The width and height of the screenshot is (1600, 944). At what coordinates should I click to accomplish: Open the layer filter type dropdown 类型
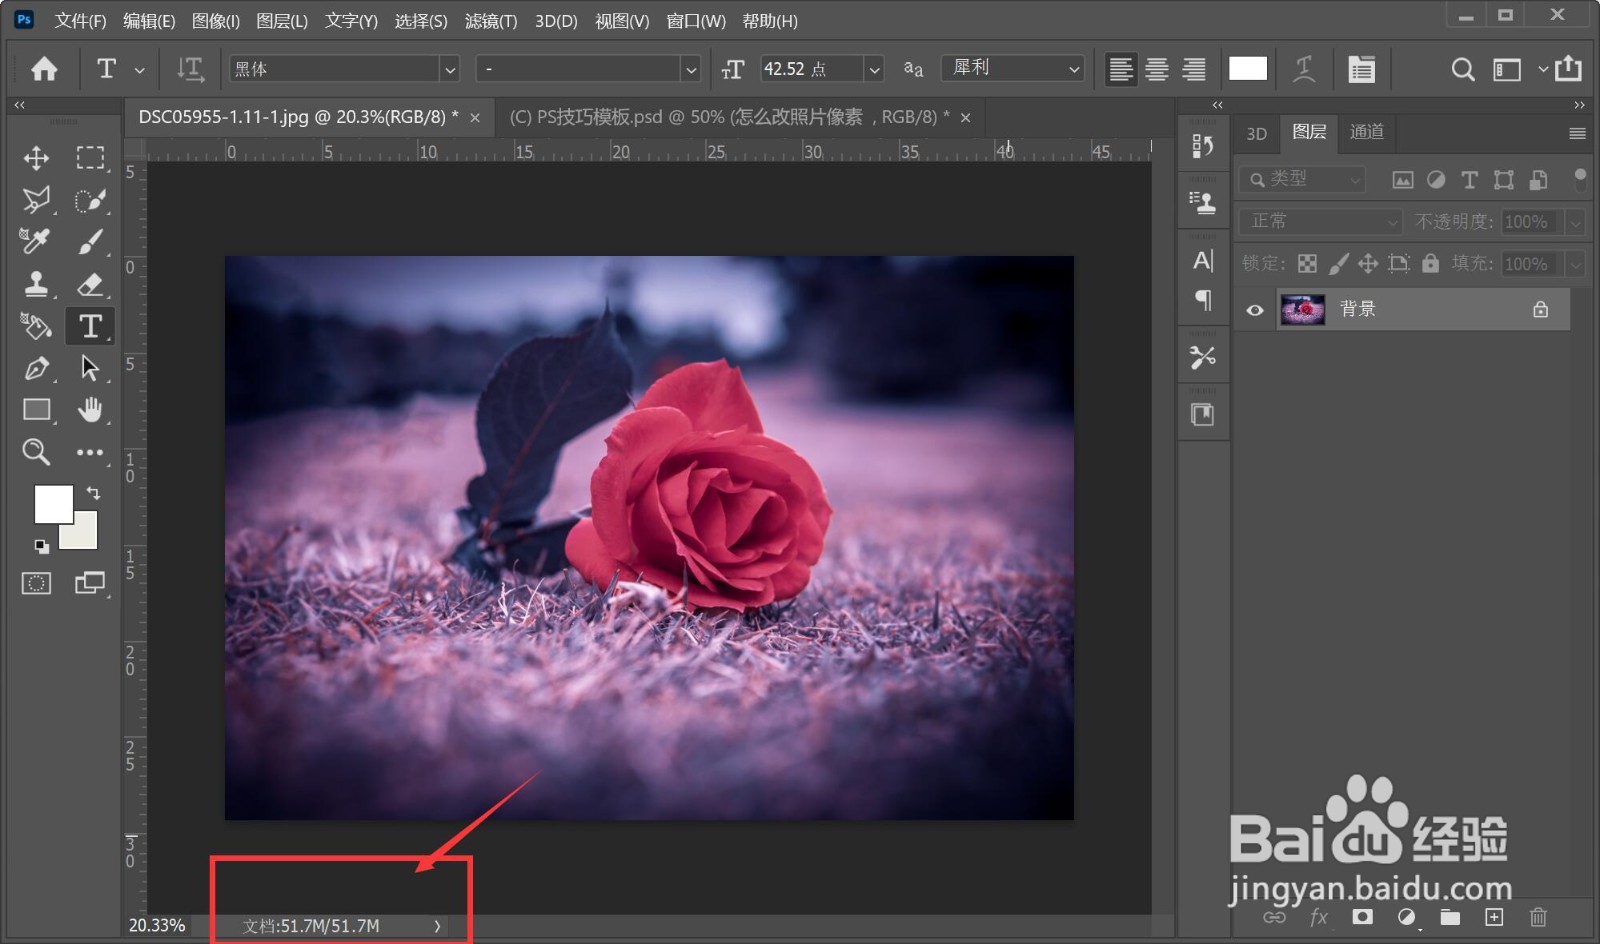click(1302, 179)
